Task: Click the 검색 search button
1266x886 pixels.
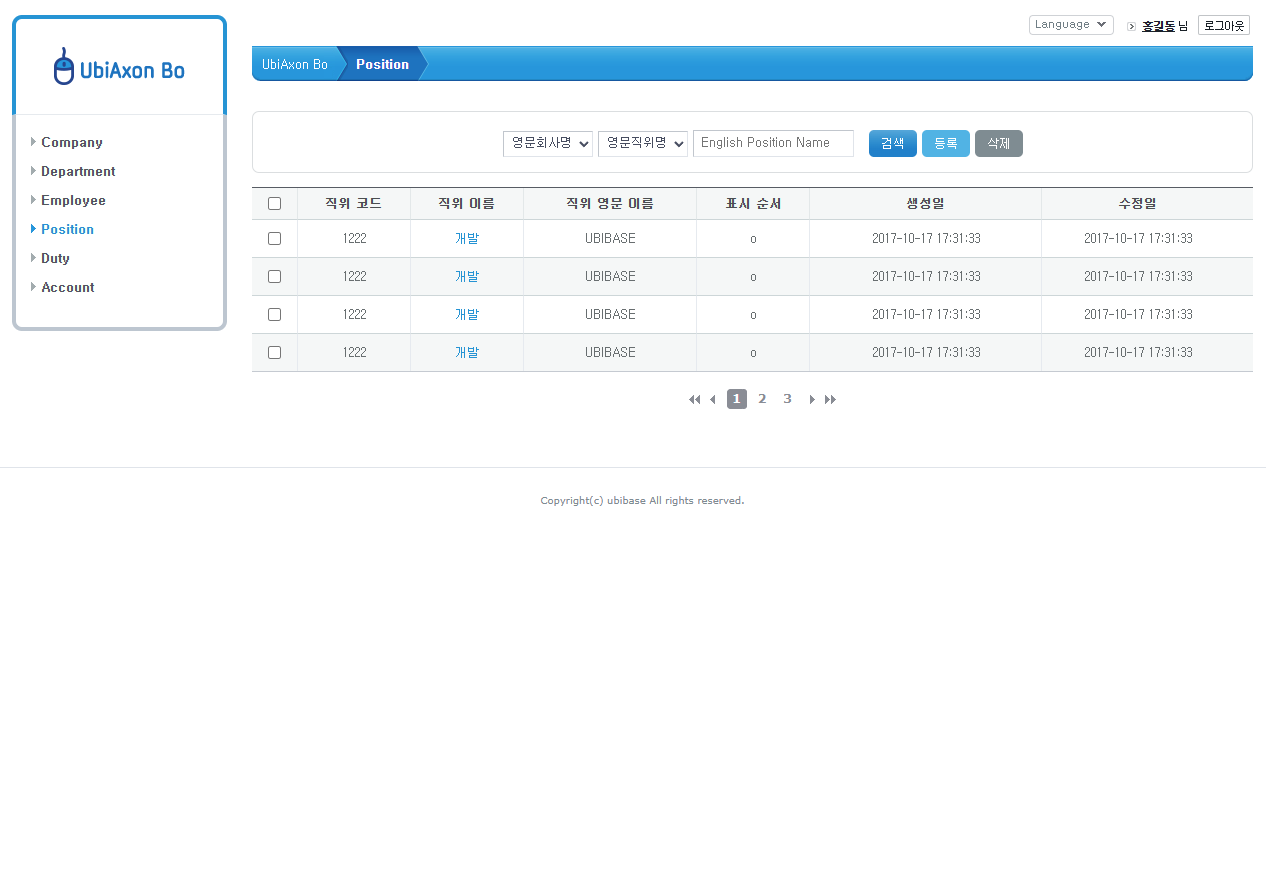Action: [892, 143]
